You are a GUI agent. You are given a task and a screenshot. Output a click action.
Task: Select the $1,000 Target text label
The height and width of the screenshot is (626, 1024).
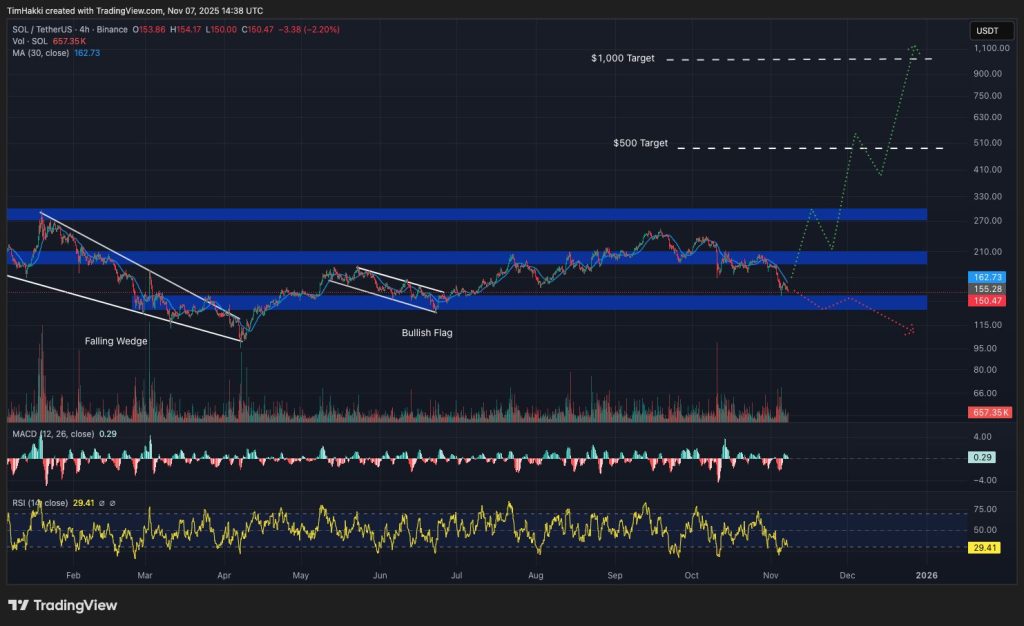click(621, 59)
